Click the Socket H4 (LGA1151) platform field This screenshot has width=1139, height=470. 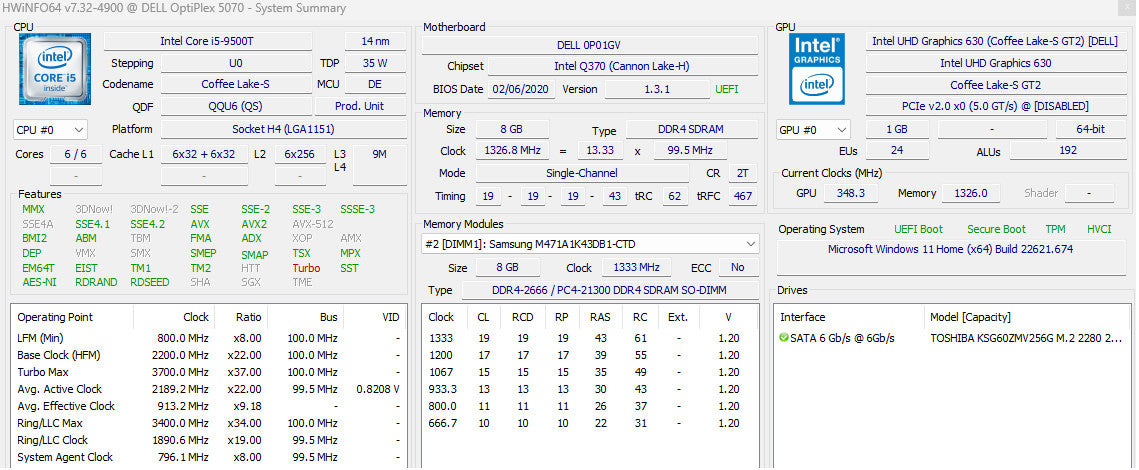(x=283, y=129)
